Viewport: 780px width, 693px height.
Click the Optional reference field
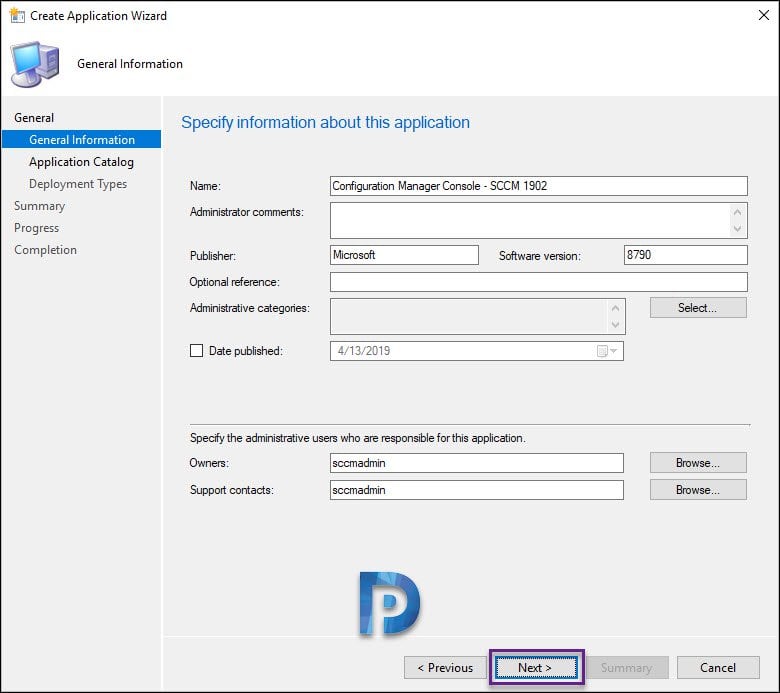[x=539, y=282]
